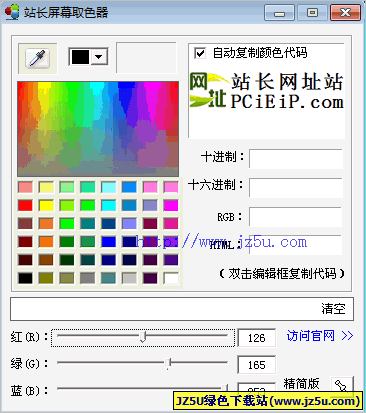Click the 蓝(B) slider track
Screen dimensions: 366x413
tap(142, 388)
